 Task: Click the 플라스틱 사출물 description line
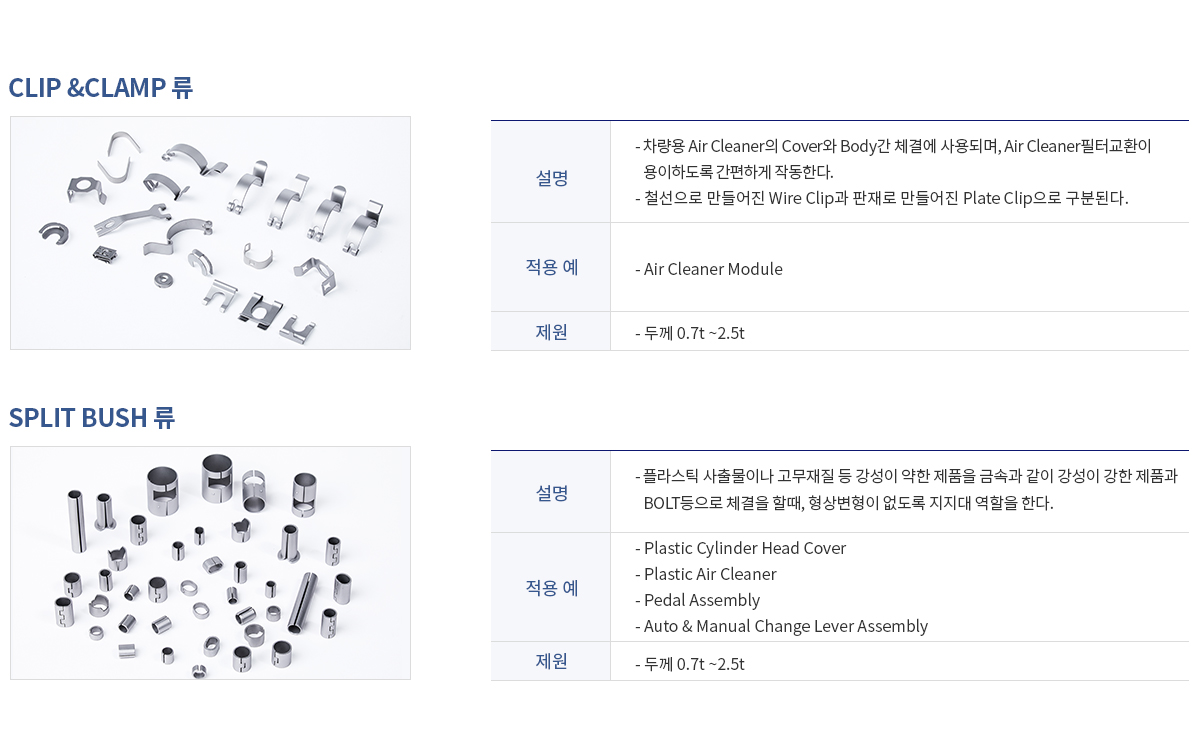[906, 476]
